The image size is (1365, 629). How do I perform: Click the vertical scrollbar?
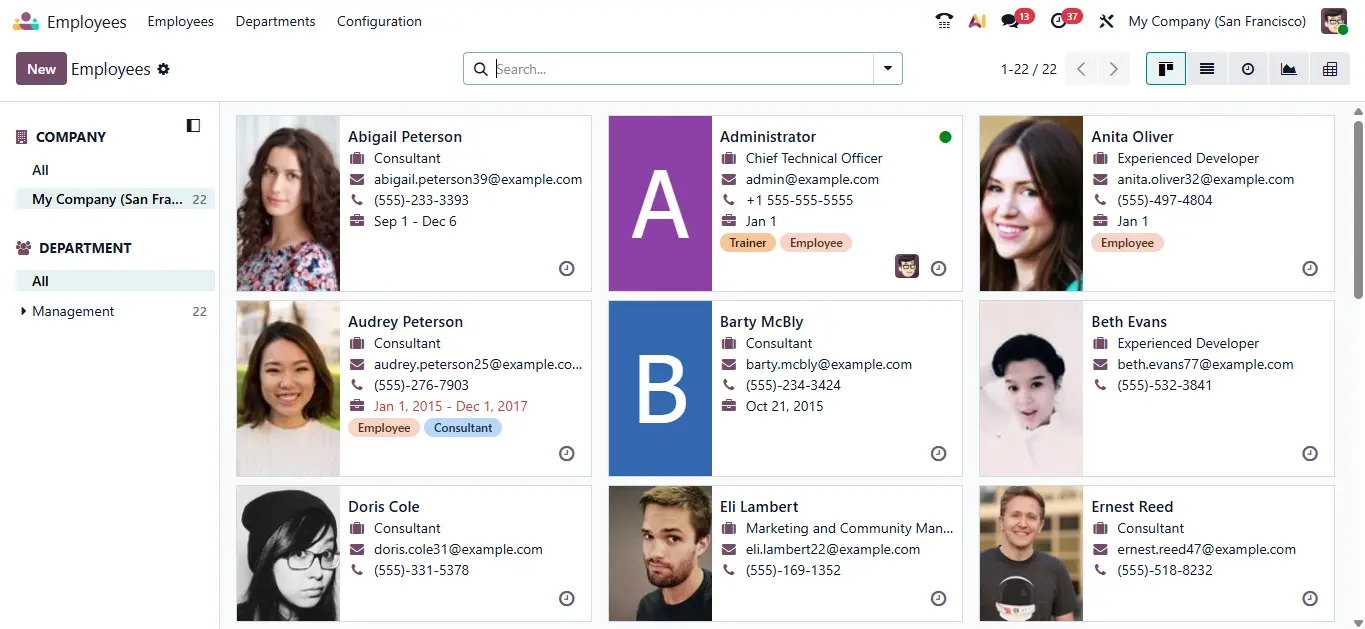1358,210
